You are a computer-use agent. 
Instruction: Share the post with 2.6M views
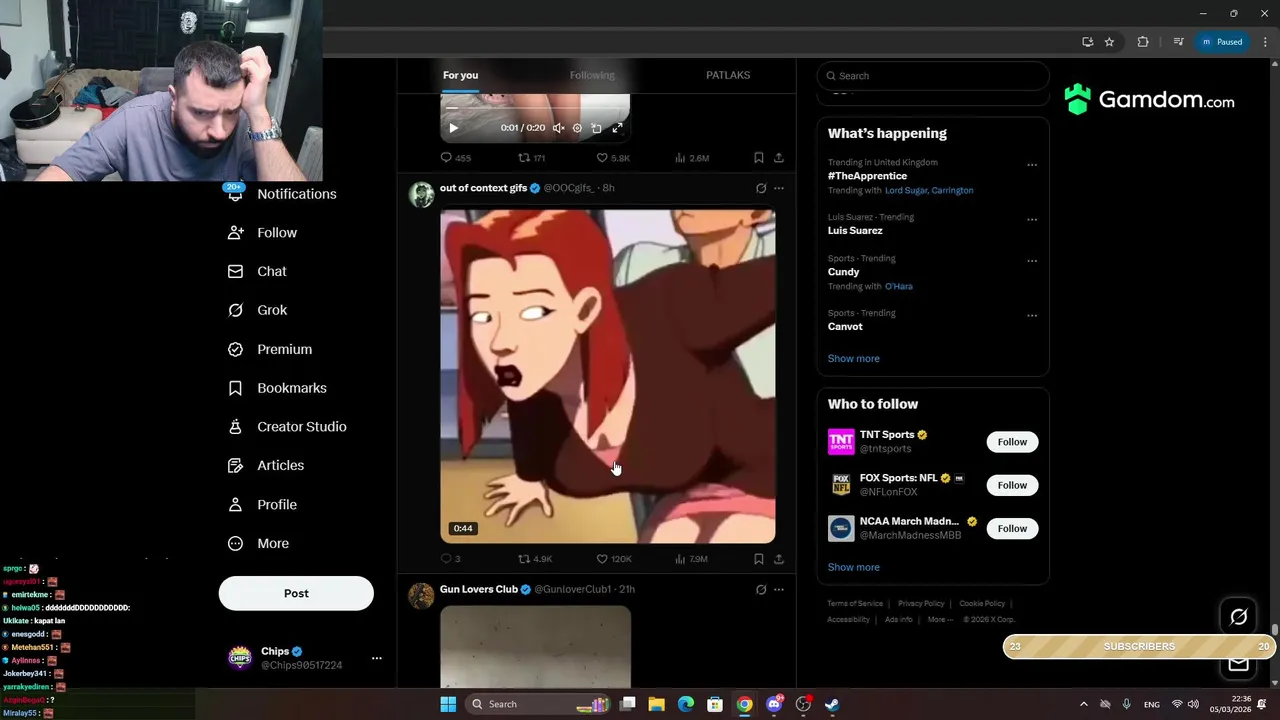pyautogui.click(x=779, y=158)
